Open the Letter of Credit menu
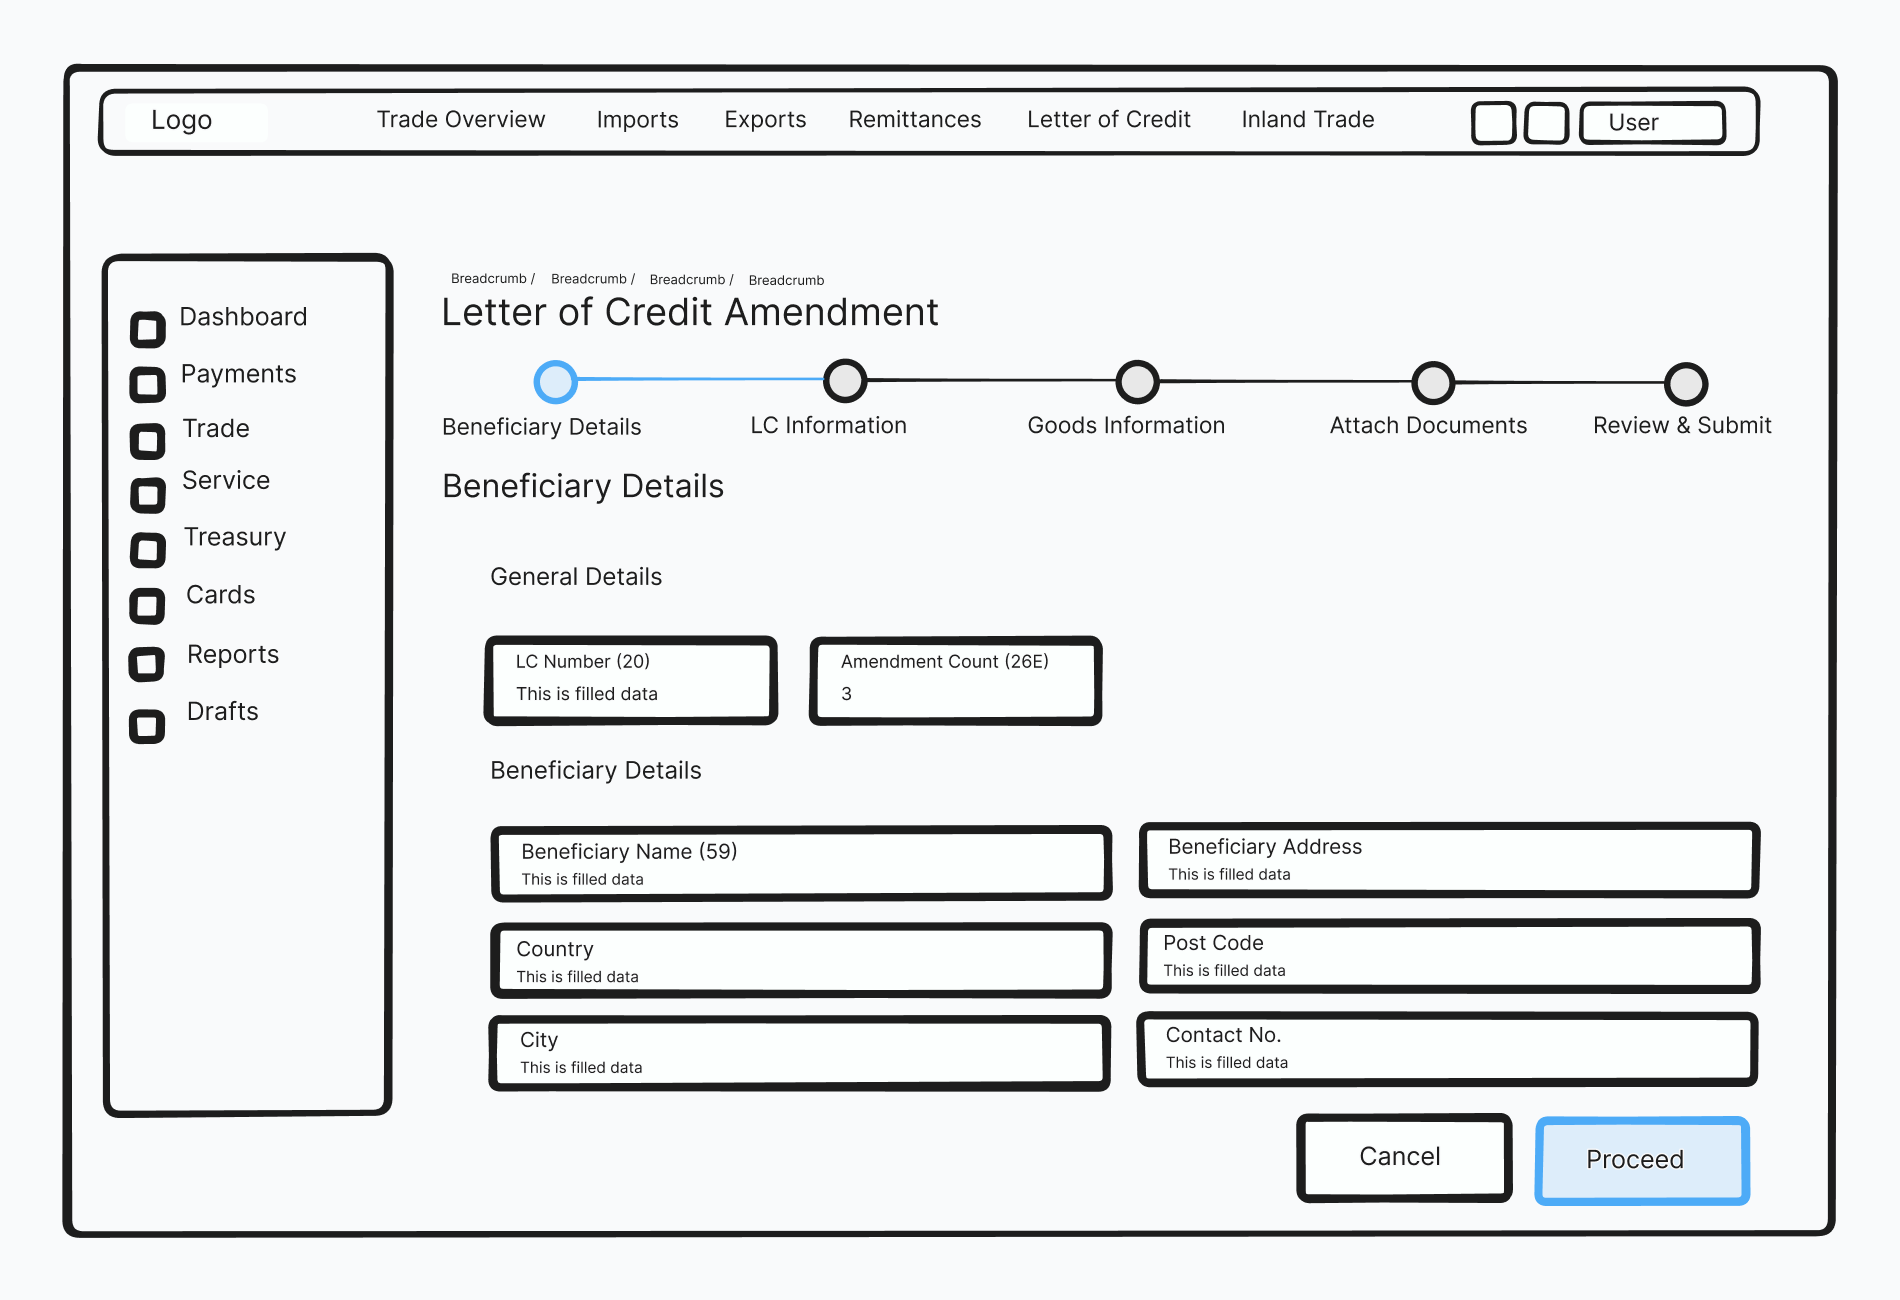This screenshot has height=1300, width=1900. point(1108,120)
